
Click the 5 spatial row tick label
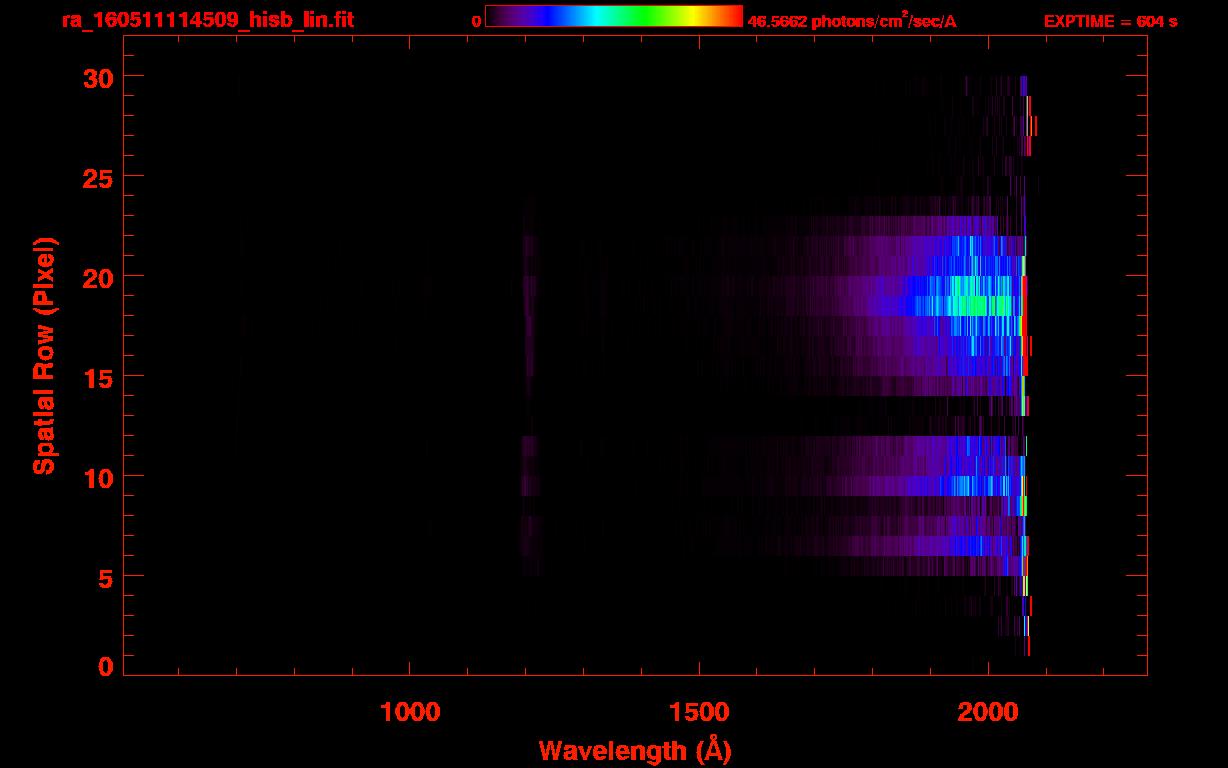(108, 577)
